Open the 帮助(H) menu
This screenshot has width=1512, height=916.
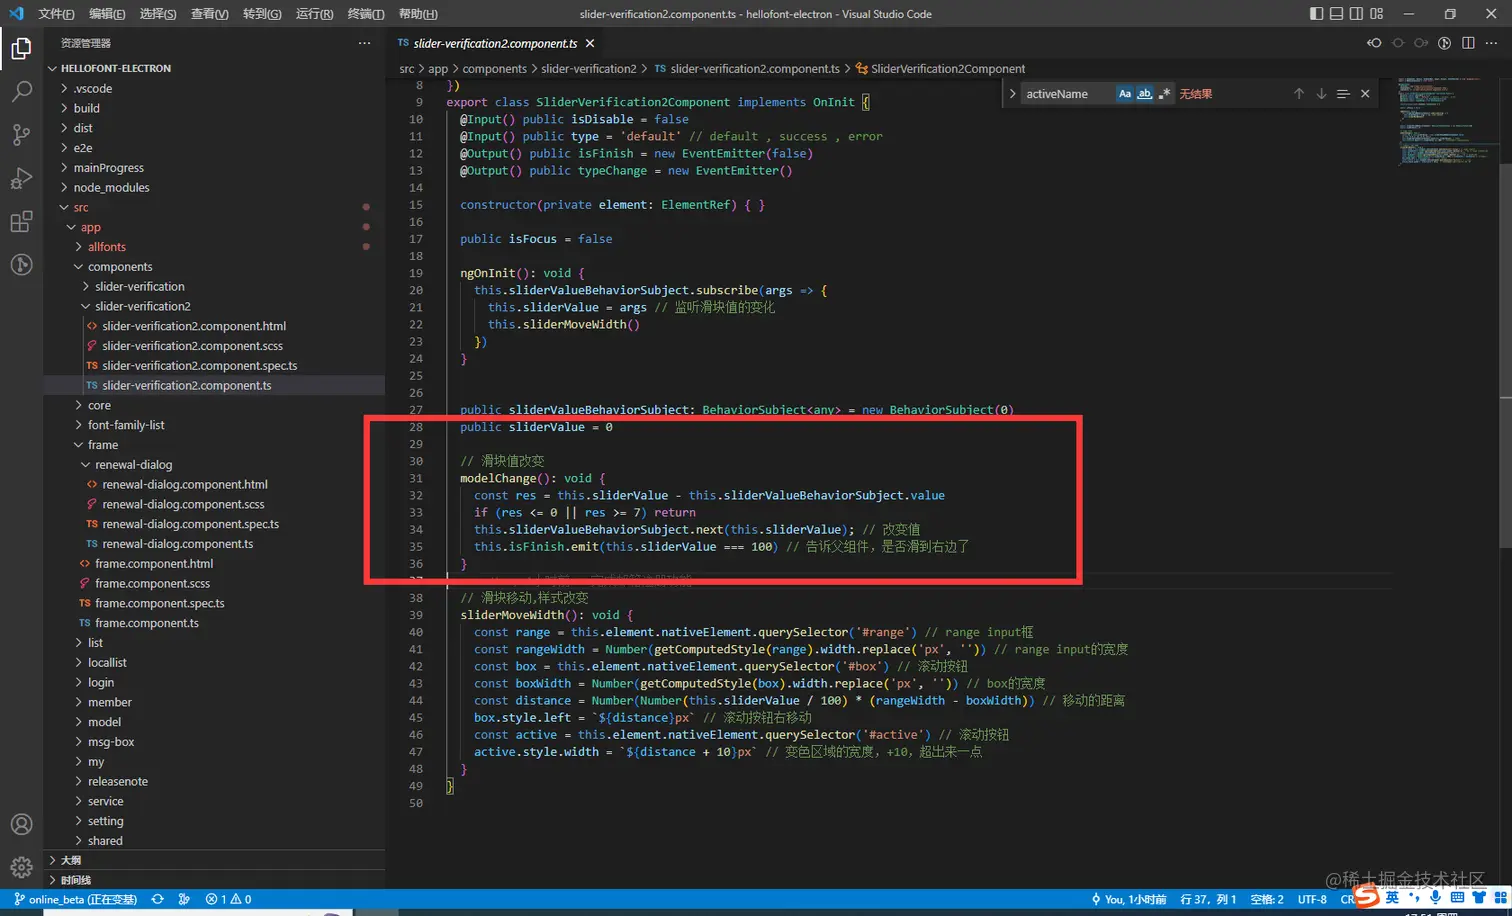[418, 14]
